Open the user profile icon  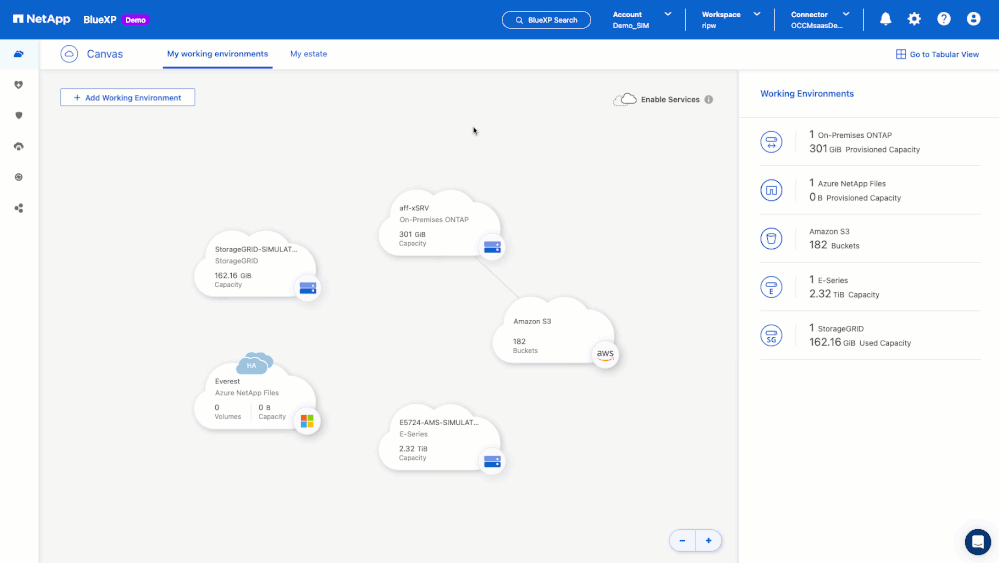tap(973, 19)
